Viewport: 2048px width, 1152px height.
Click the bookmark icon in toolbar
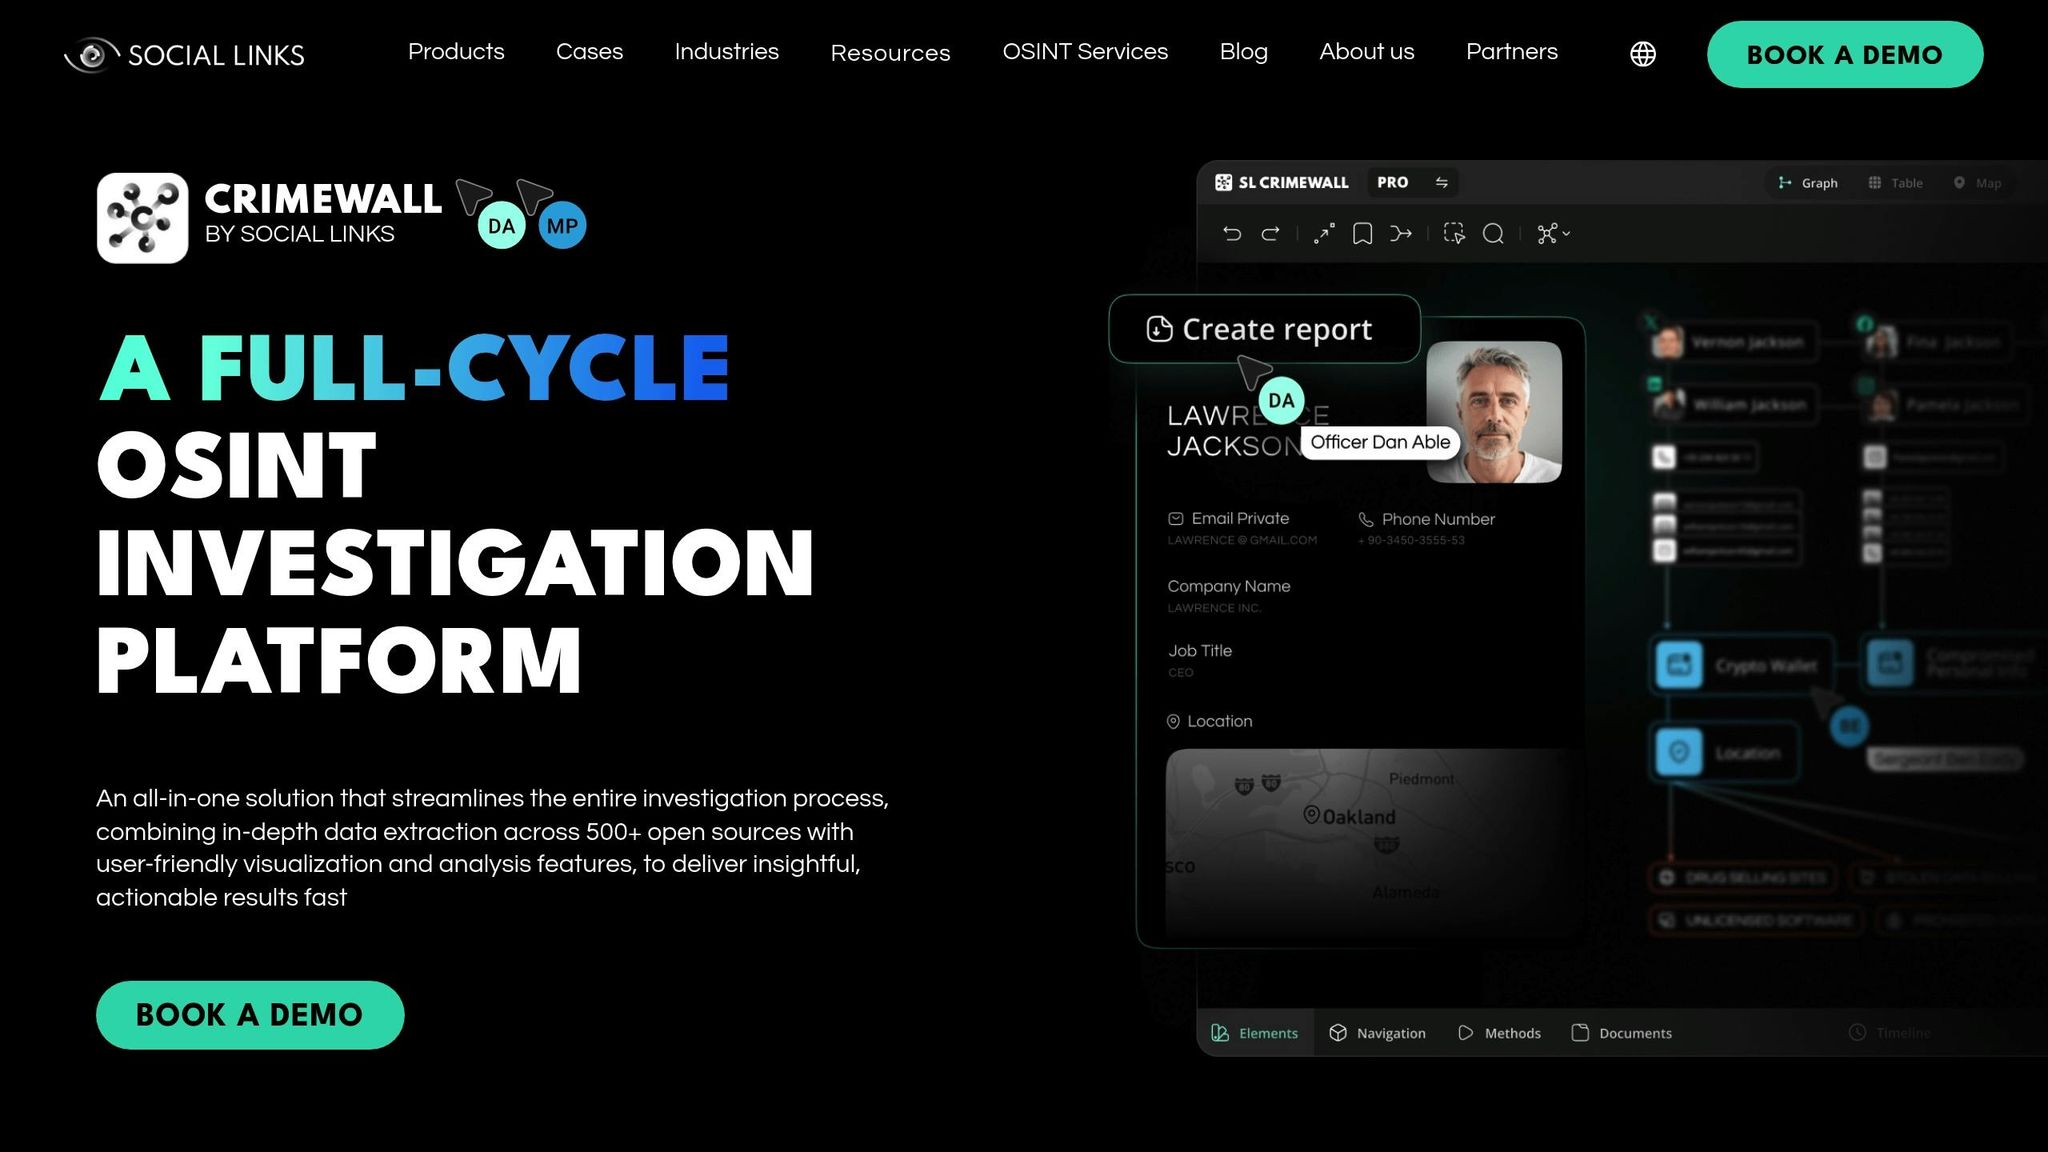point(1362,234)
